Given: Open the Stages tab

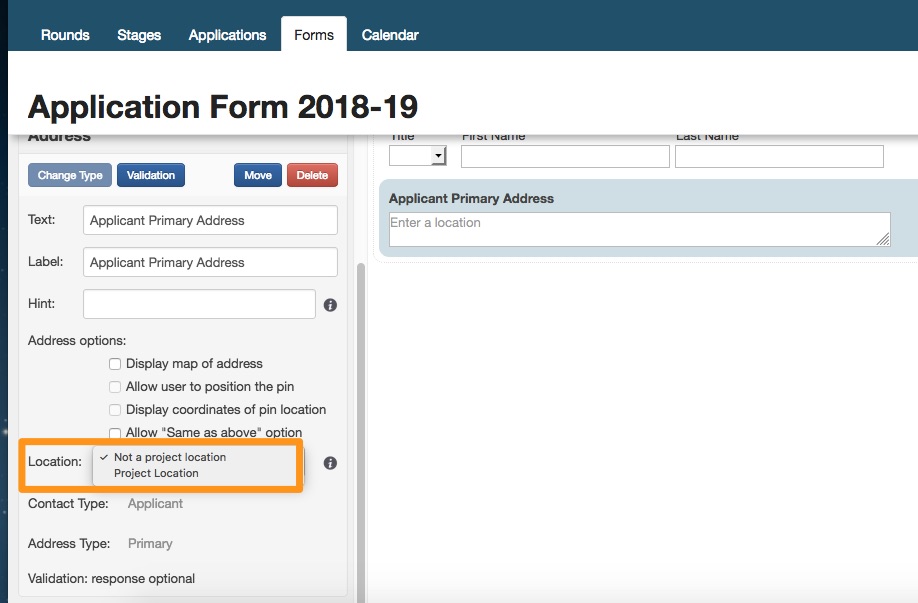Looking at the screenshot, I should coord(139,35).
